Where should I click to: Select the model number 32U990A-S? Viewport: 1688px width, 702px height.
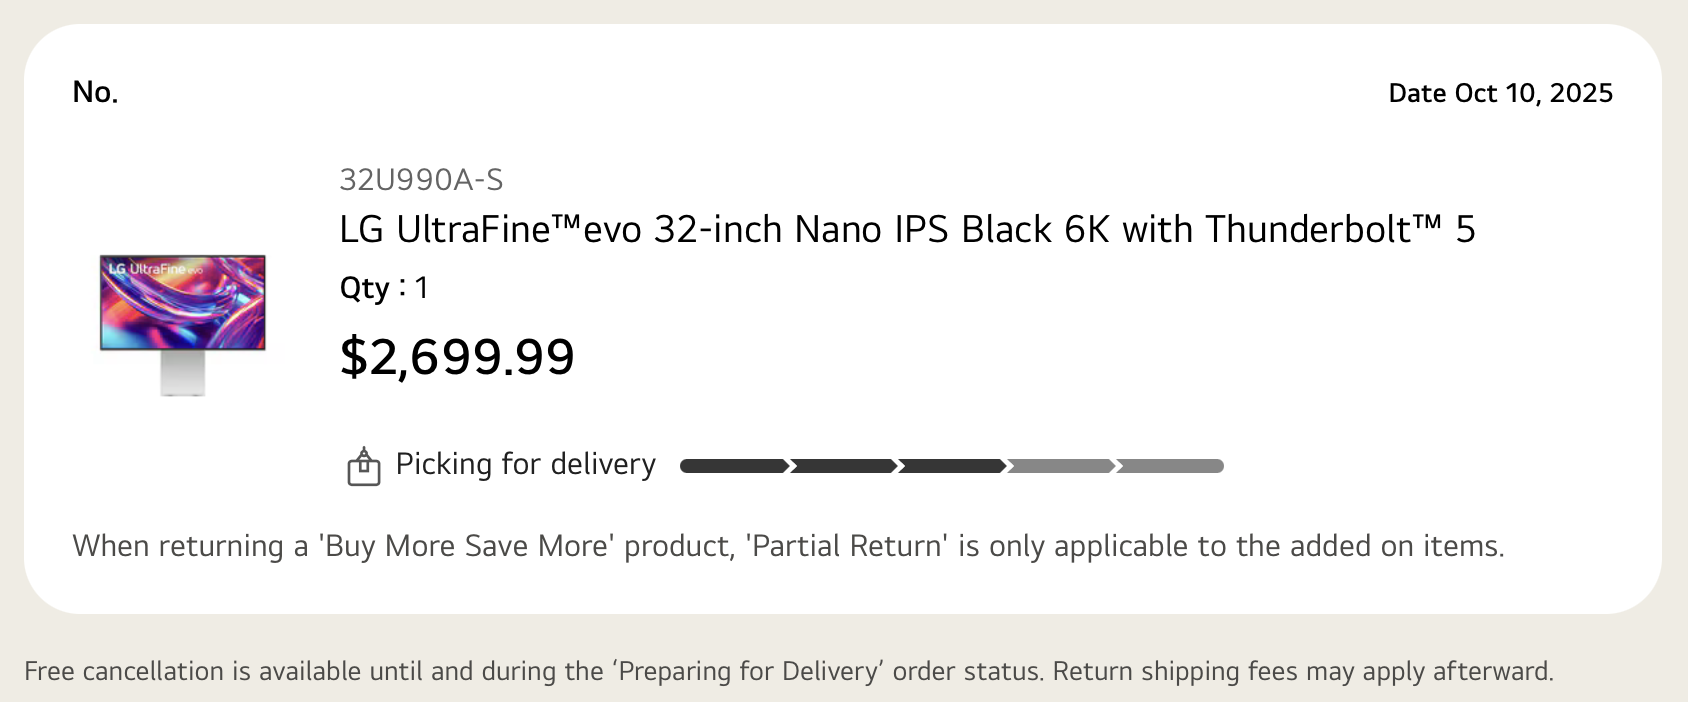421,180
